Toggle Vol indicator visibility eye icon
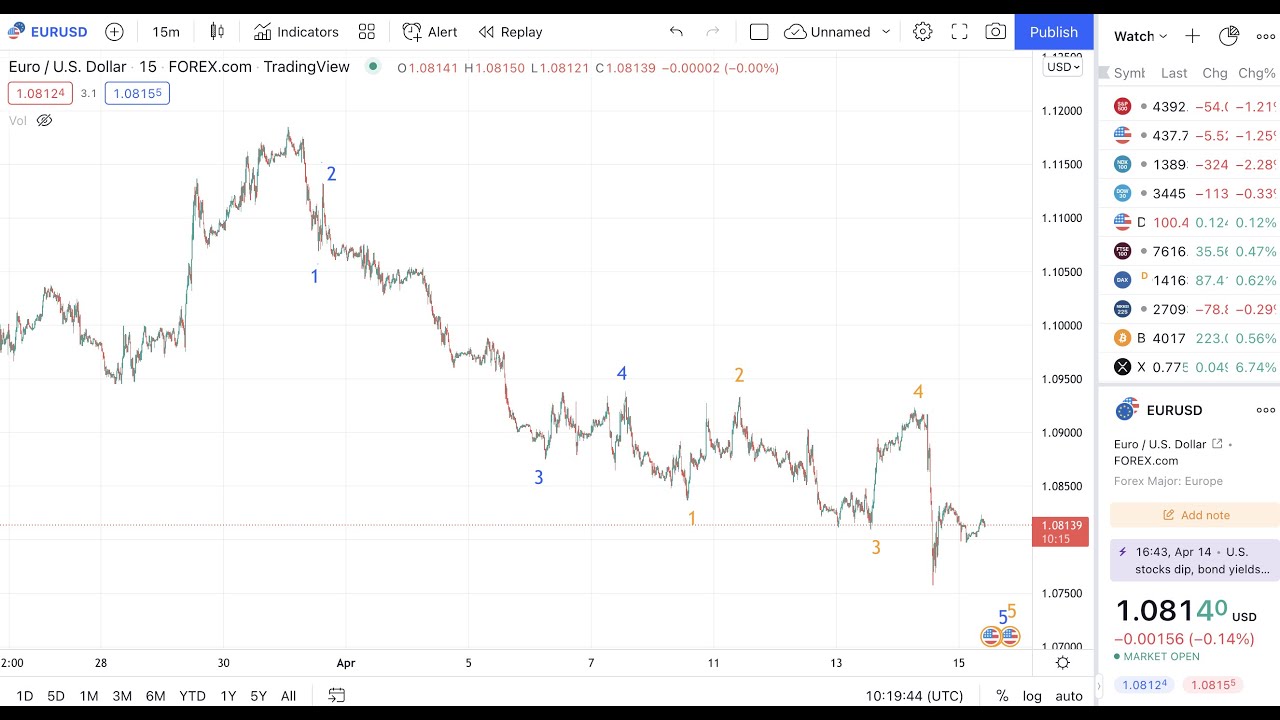Viewport: 1280px width, 720px height. pos(44,121)
